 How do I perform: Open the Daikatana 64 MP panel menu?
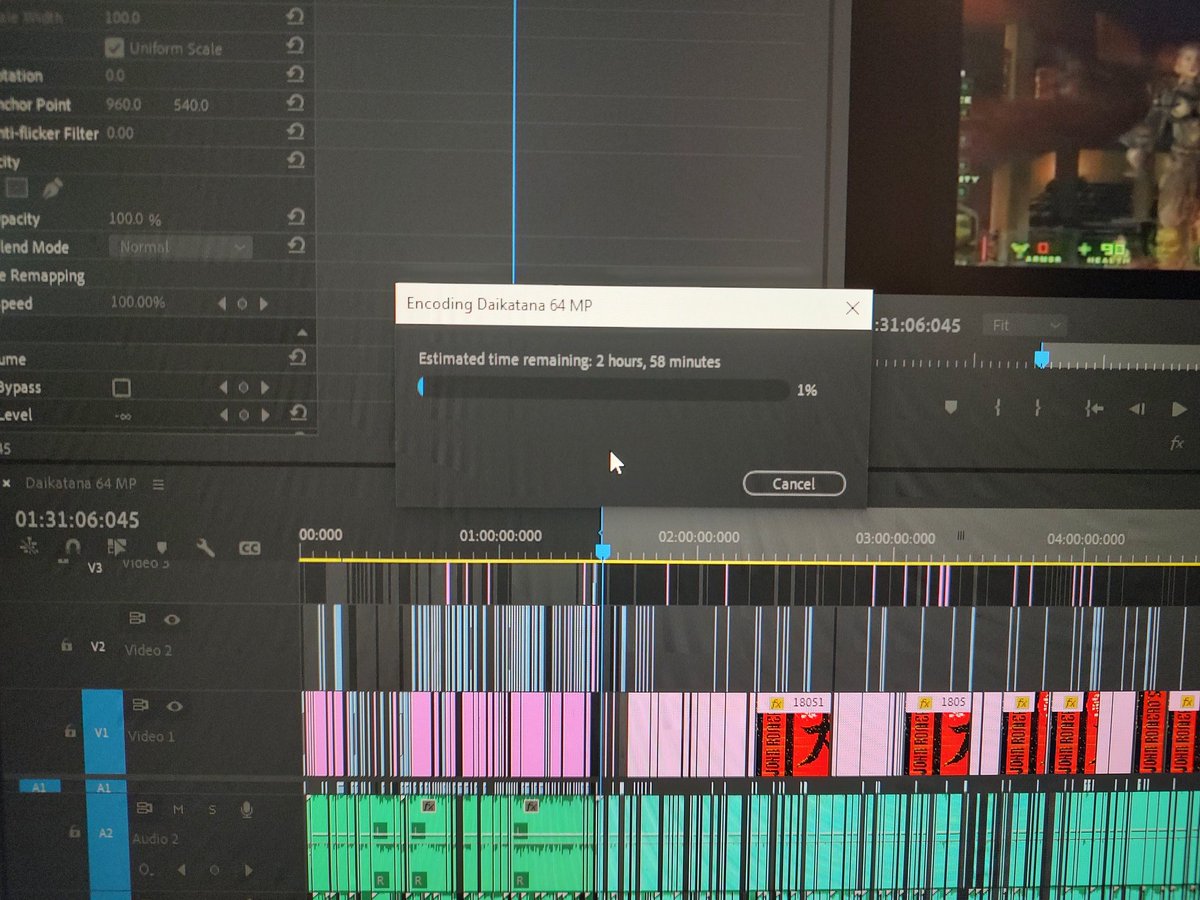(158, 484)
